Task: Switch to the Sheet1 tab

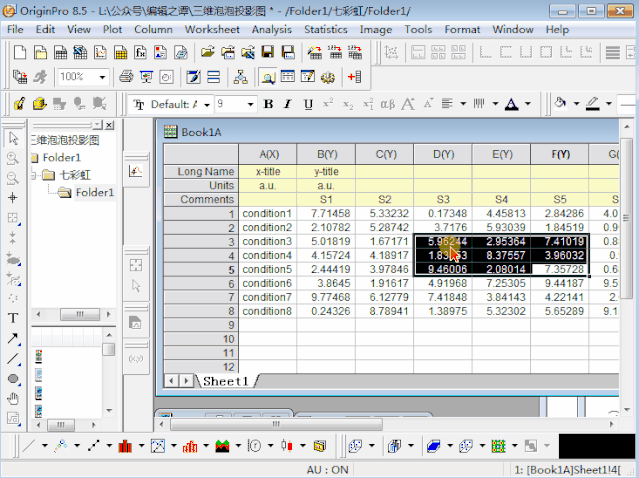Action: (x=225, y=381)
